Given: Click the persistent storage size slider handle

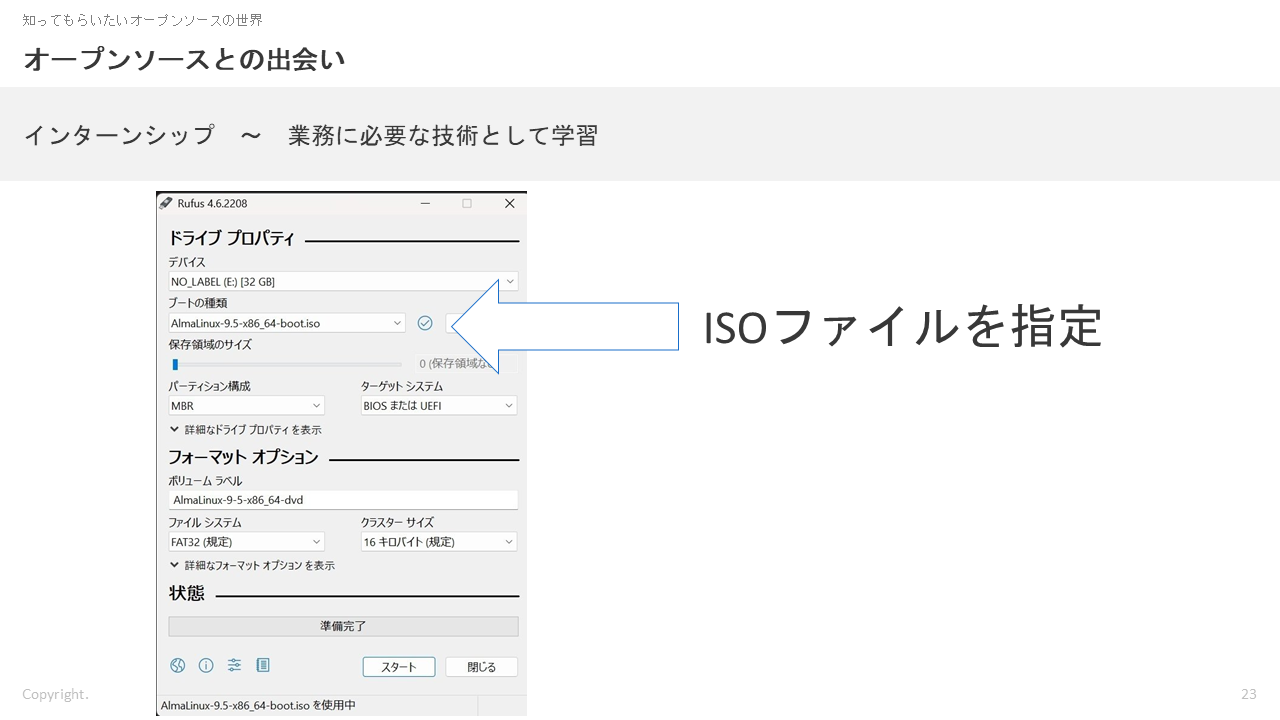Looking at the screenshot, I should [175, 365].
